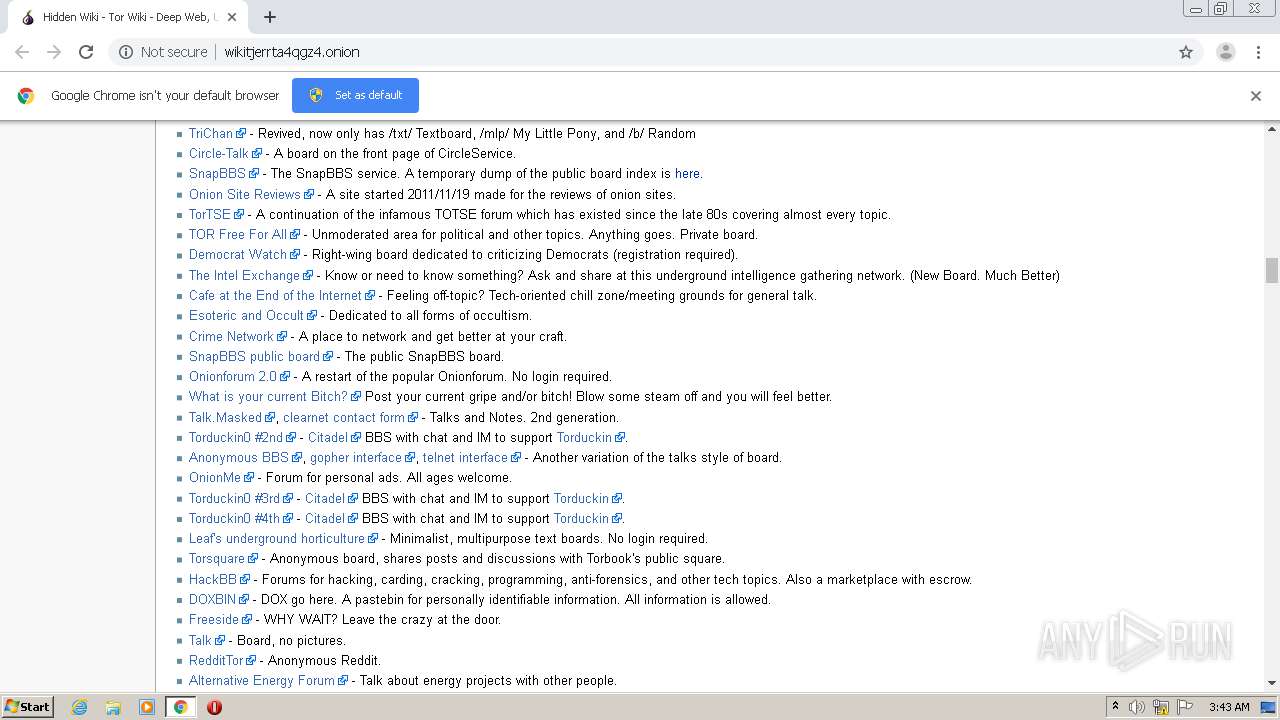Open the Citadel link on #2nd row

tap(328, 437)
